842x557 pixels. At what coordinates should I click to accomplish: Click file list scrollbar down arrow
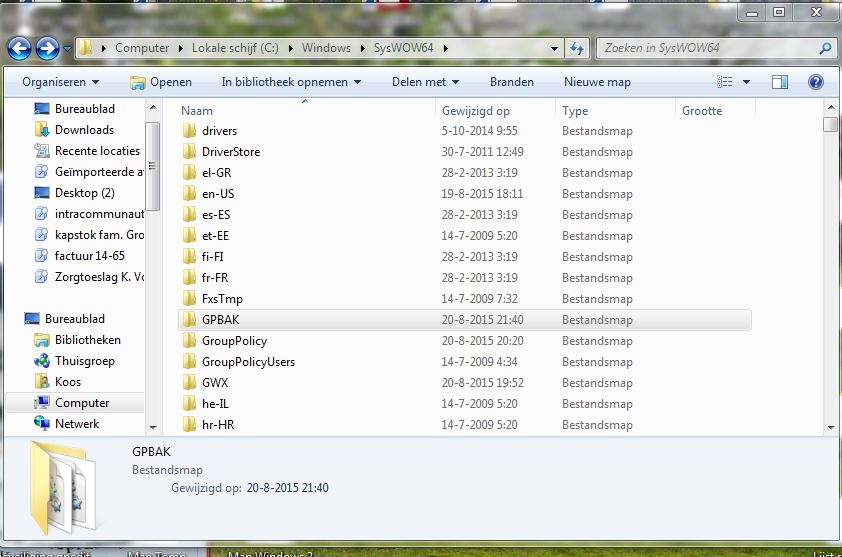point(831,428)
